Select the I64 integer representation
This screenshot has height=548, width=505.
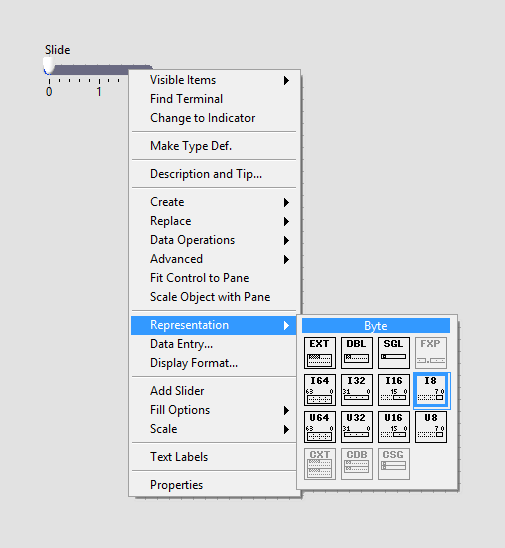(319, 390)
